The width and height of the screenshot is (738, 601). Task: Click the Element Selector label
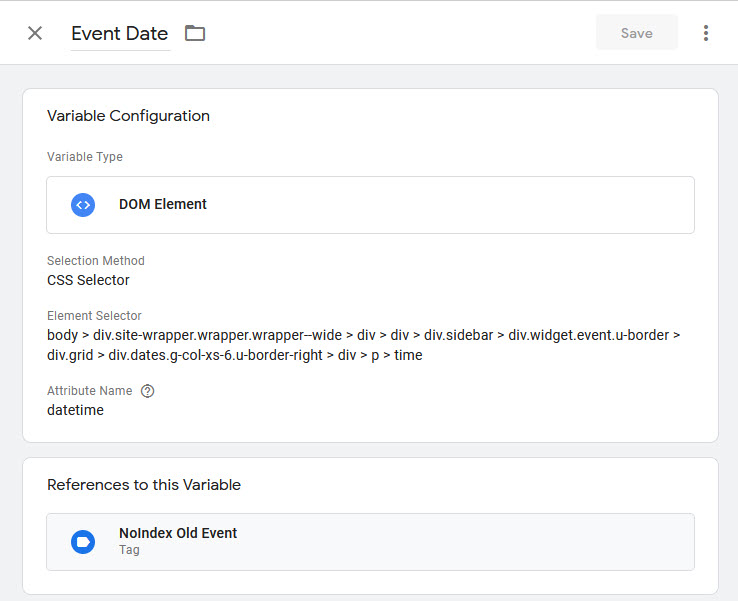(94, 316)
